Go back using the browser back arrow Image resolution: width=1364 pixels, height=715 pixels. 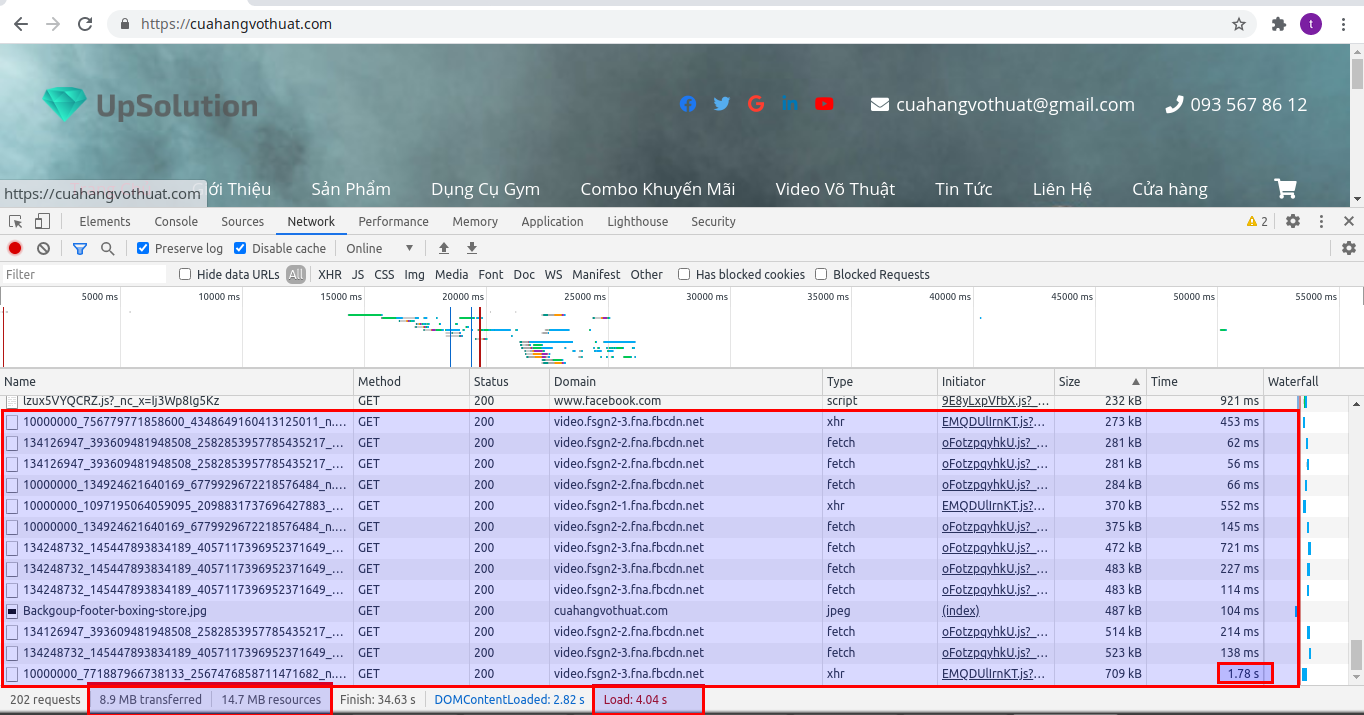click(21, 24)
